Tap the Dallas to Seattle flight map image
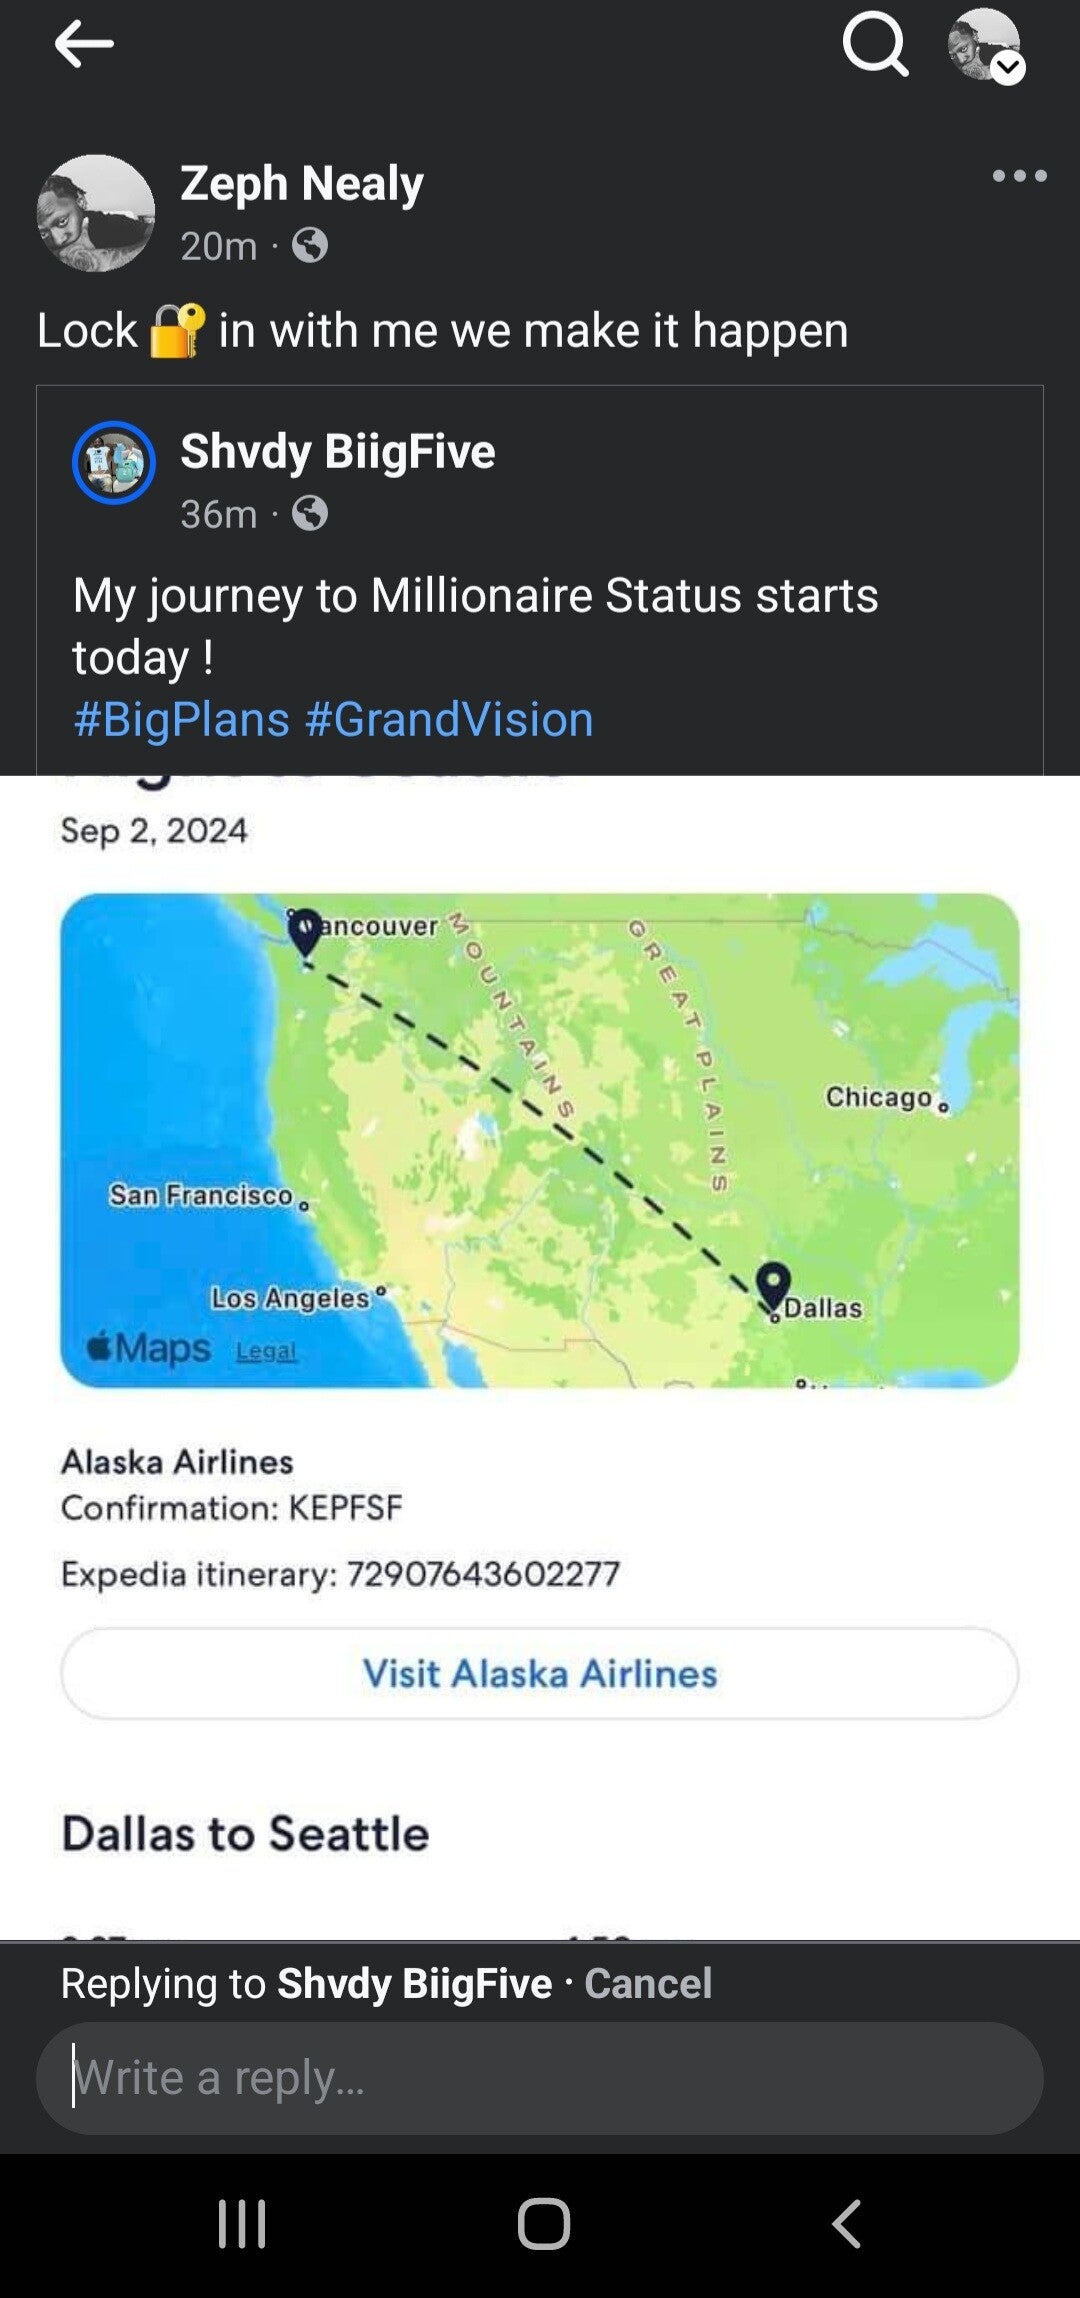This screenshot has width=1080, height=2298. (540, 1140)
